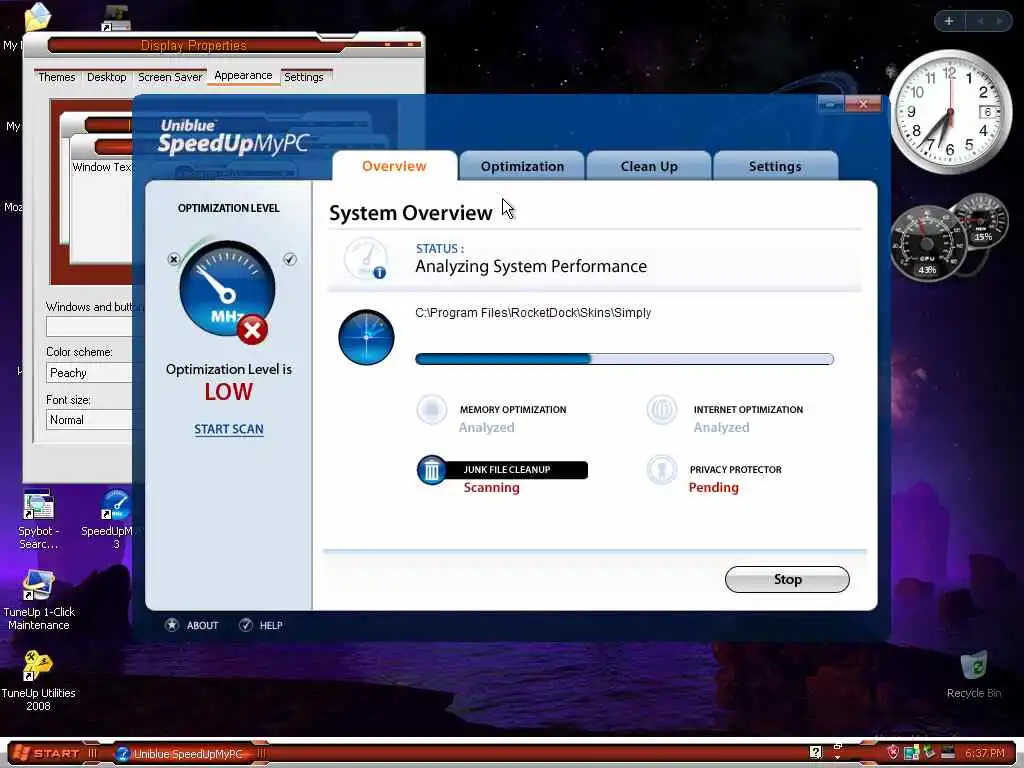This screenshot has height=768, width=1024.
Task: Click the sidebar next arrow button
Action: pos(1000,22)
